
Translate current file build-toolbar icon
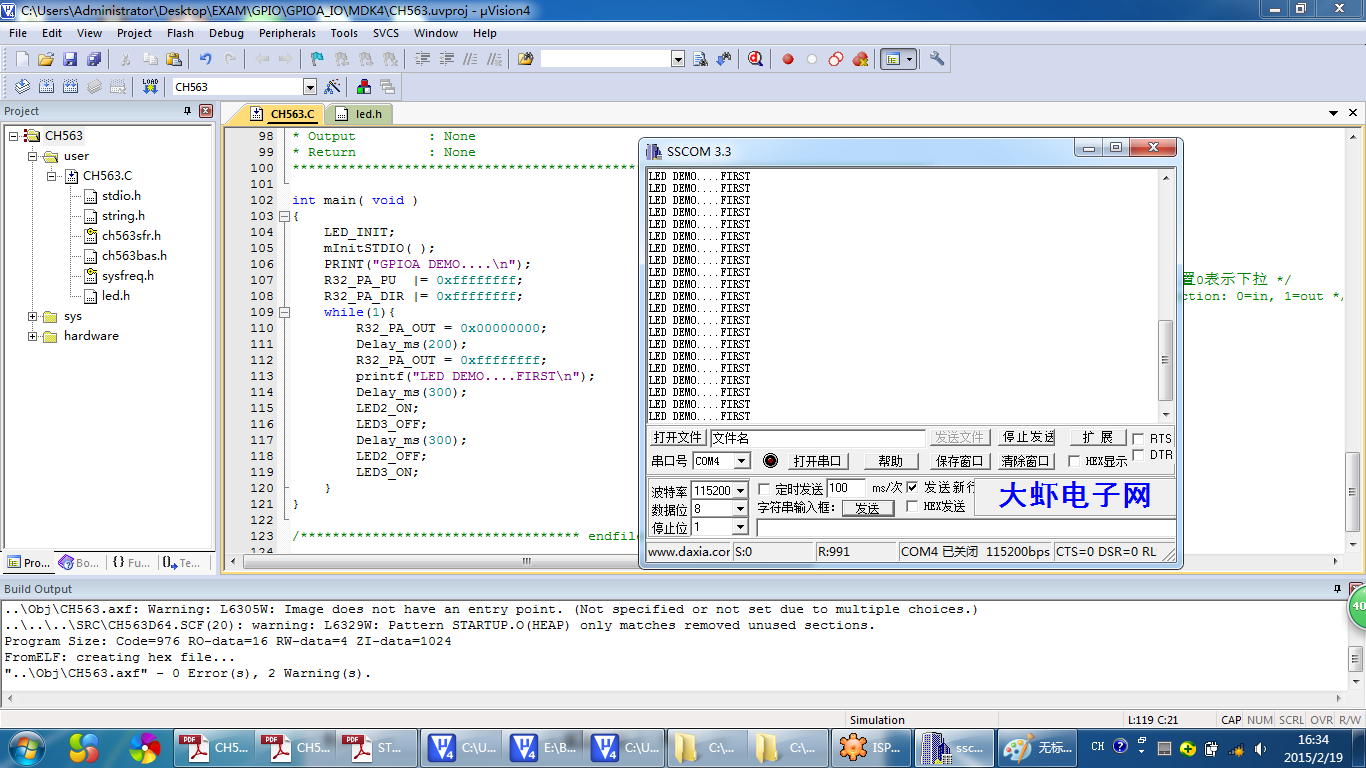pos(22,87)
